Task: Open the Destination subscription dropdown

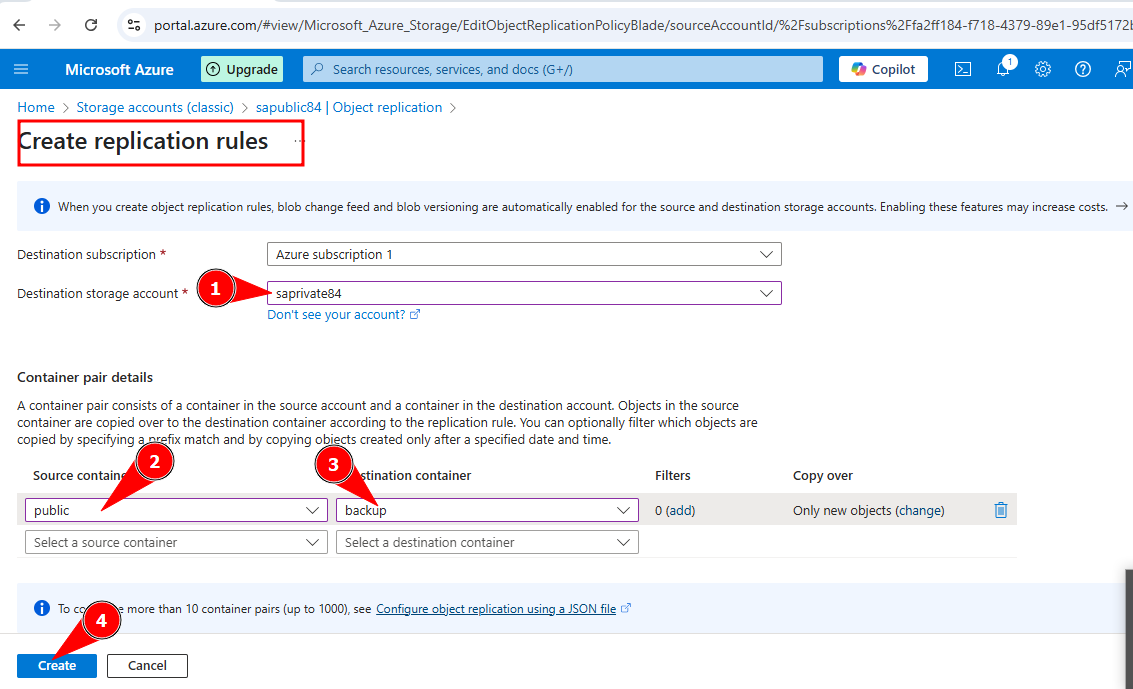Action: pyautogui.click(x=525, y=254)
